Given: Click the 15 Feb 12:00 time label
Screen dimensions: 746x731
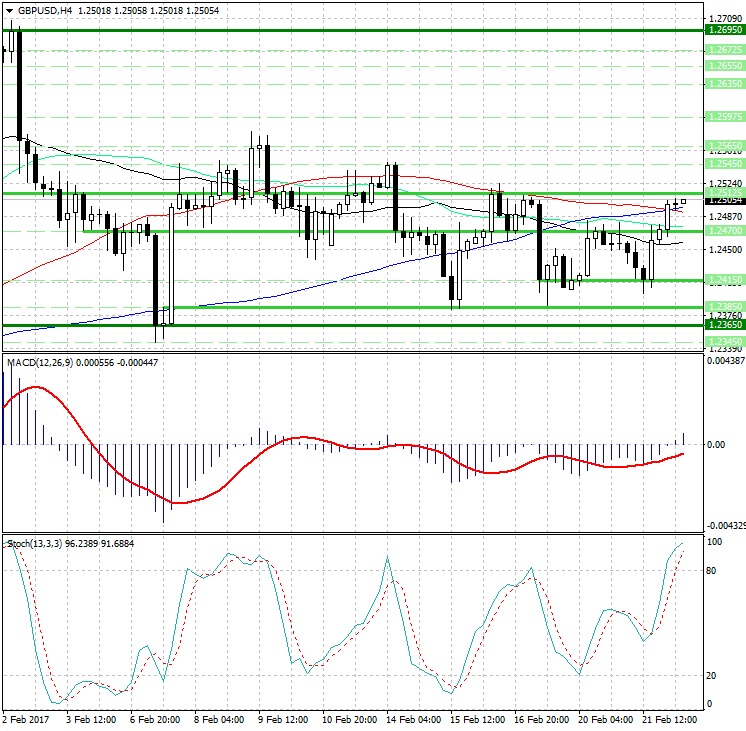Looking at the screenshot, I should (x=478, y=719).
